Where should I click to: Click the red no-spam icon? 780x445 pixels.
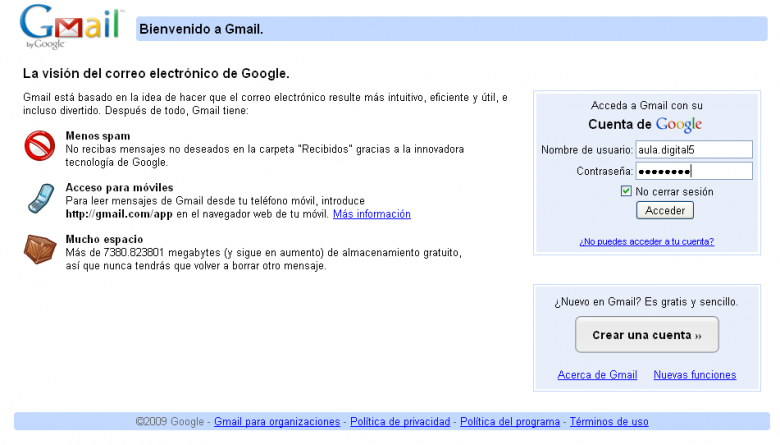pyautogui.click(x=40, y=146)
